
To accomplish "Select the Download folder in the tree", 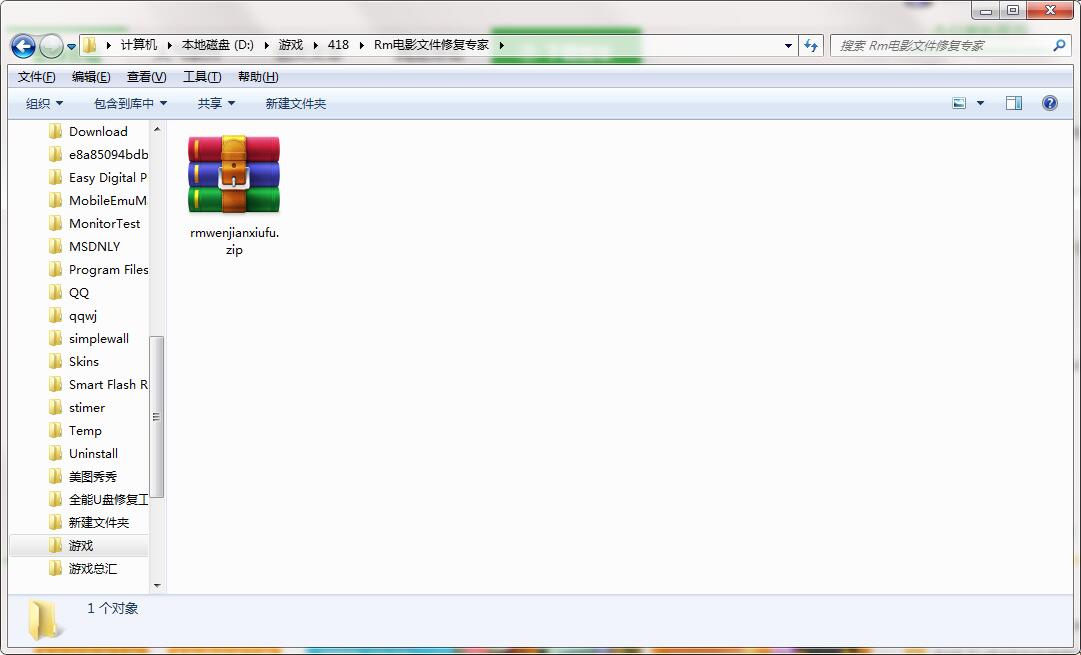I will click(98, 132).
